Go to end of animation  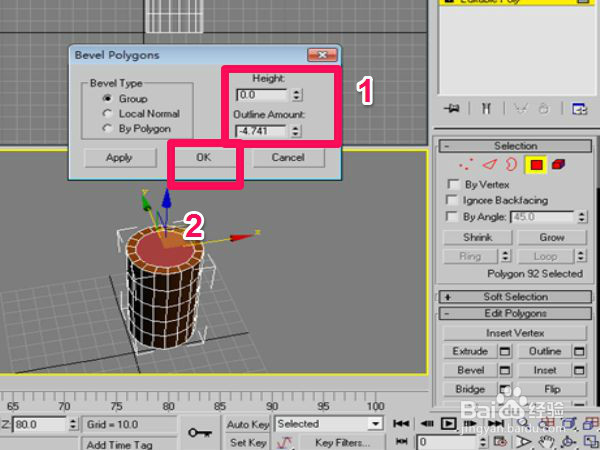496,423
